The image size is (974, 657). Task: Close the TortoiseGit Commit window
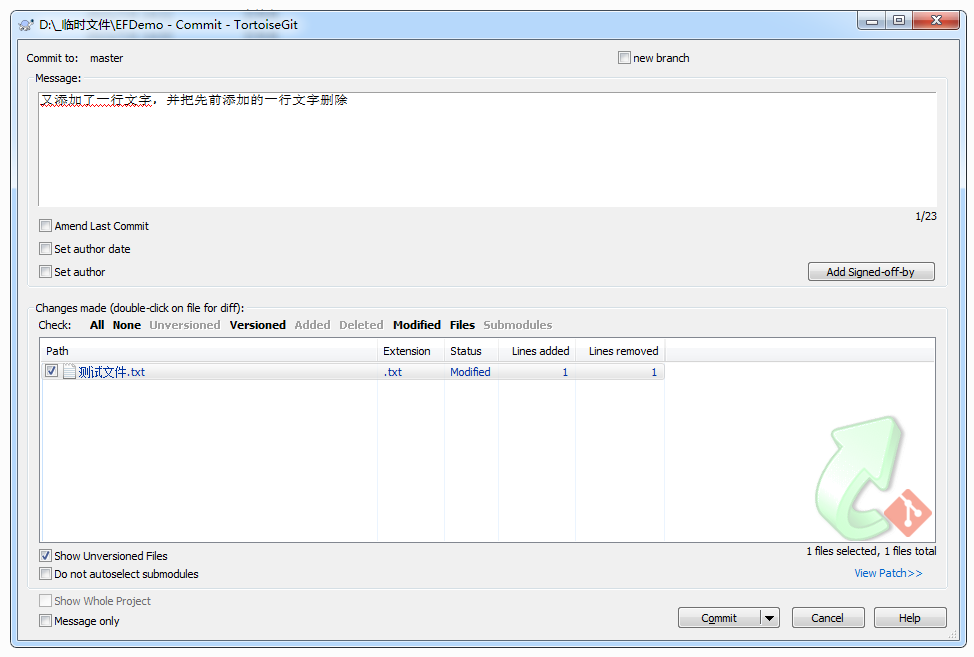click(x=936, y=21)
